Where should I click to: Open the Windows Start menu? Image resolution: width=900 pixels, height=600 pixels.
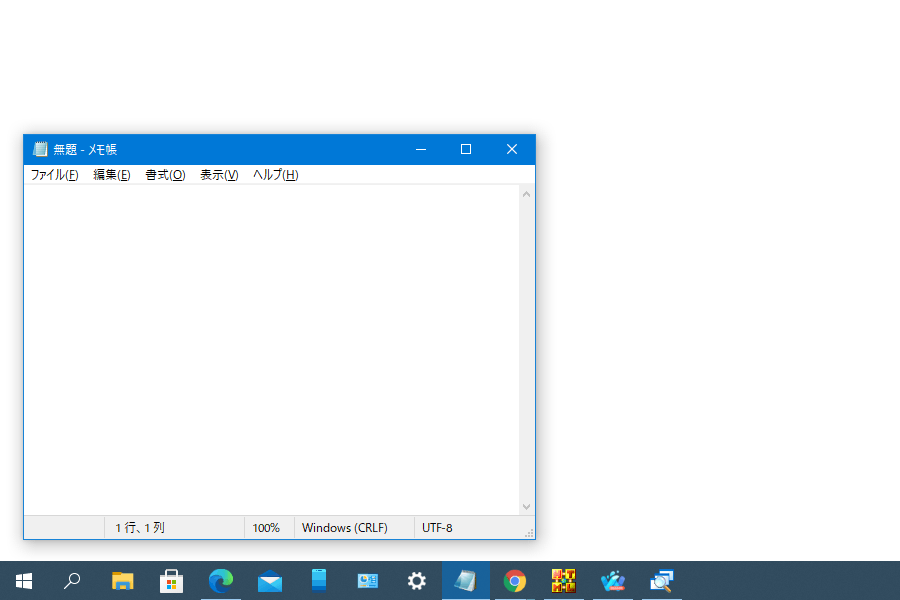pyautogui.click(x=24, y=581)
